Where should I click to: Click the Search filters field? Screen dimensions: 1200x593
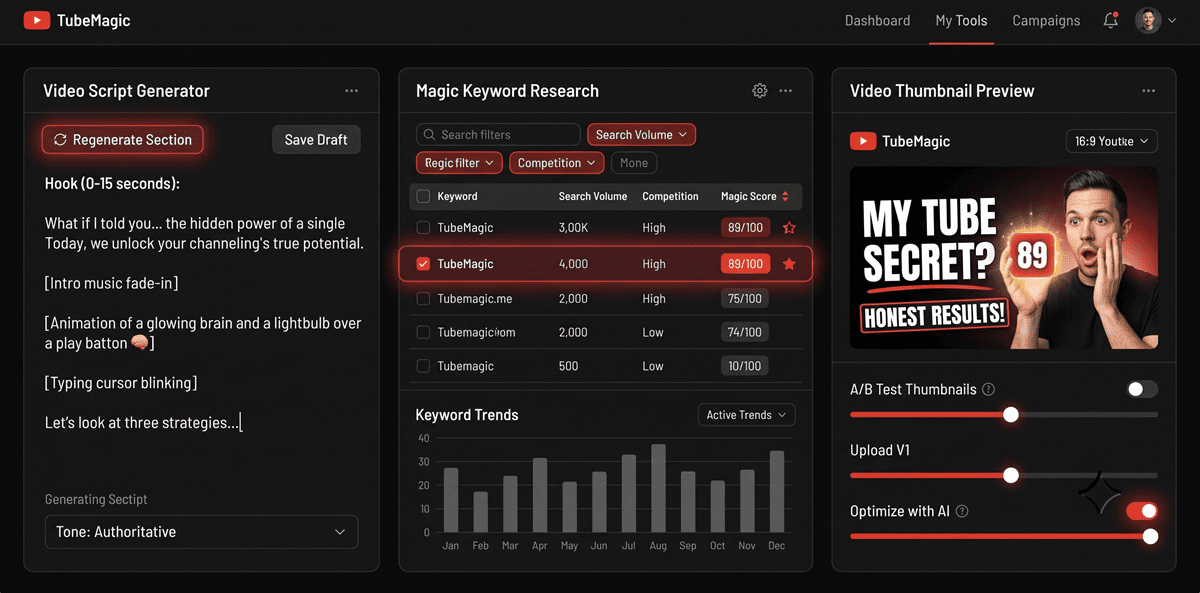pyautogui.click(x=498, y=134)
